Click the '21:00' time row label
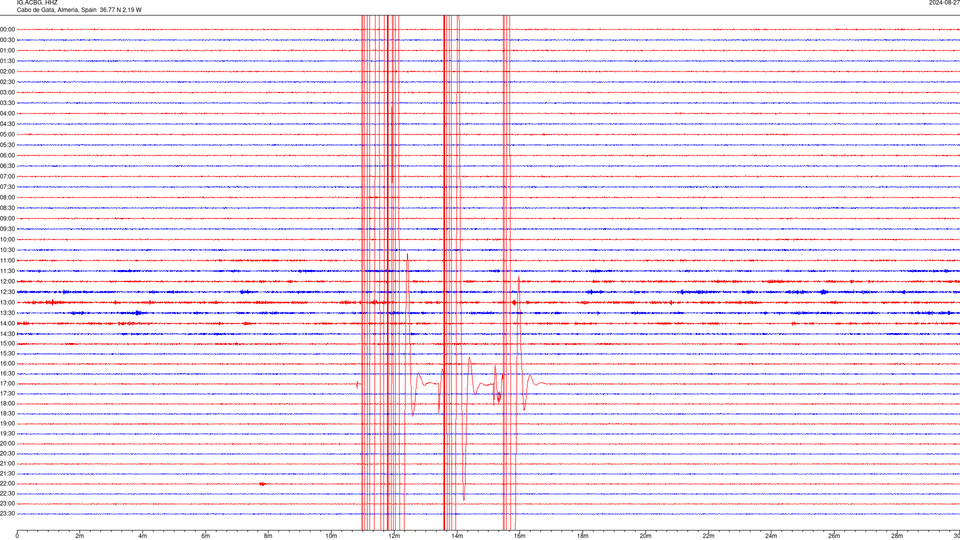The image size is (960, 540). (x=7, y=463)
